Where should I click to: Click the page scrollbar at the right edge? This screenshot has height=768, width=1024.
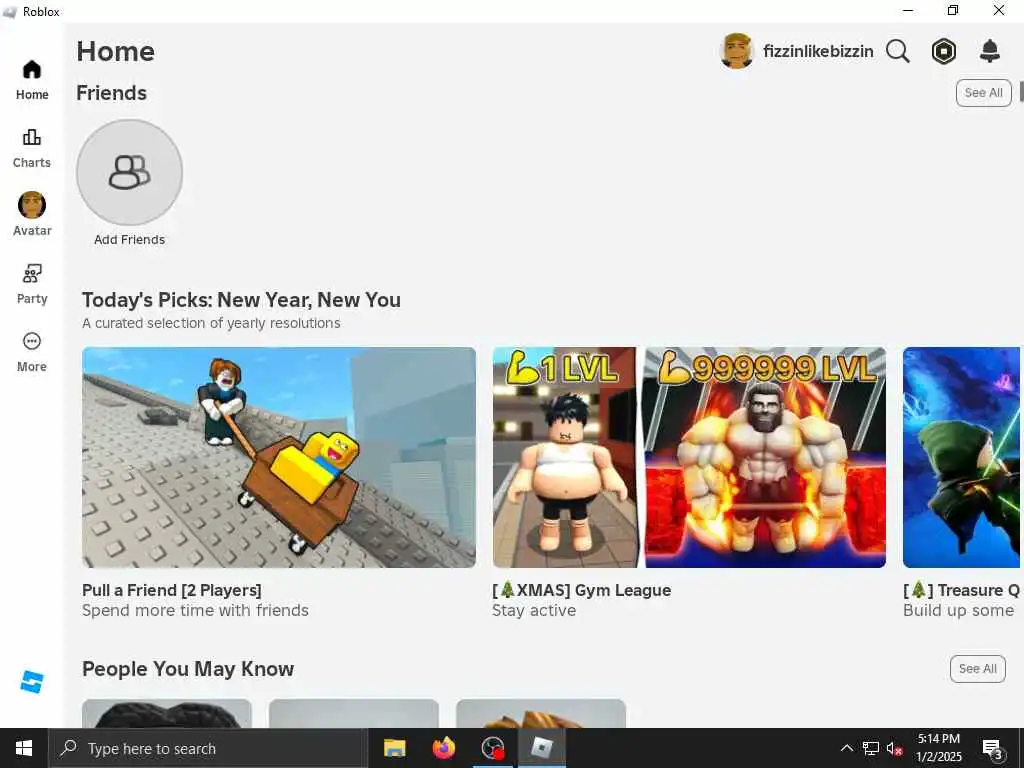coord(1021,92)
